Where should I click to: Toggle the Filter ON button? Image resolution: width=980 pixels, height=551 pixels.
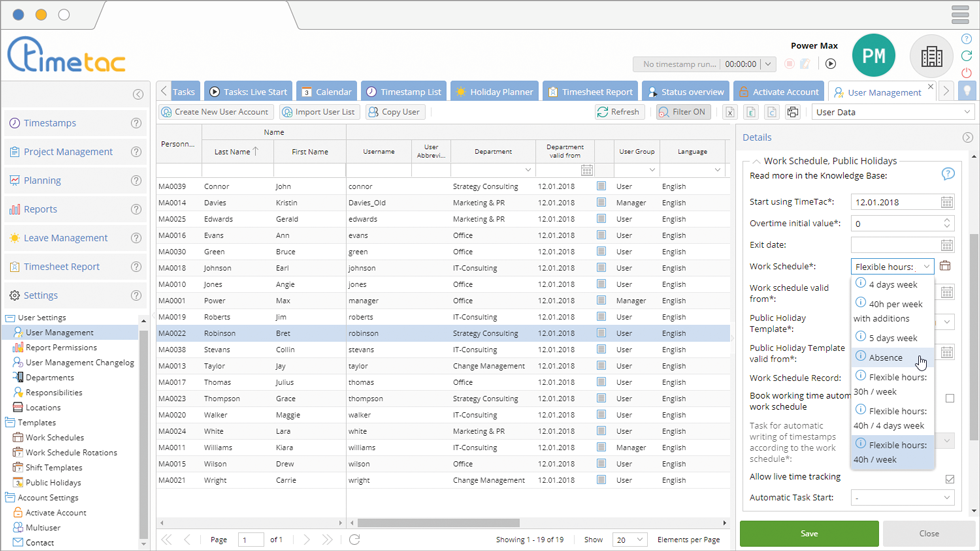(x=682, y=112)
